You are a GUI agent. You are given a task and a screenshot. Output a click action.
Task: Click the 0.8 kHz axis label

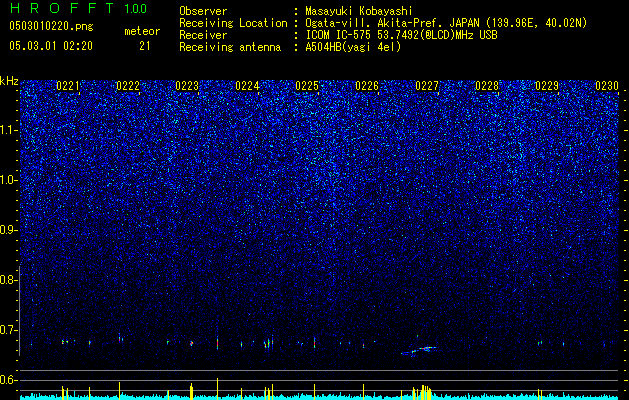[x=8, y=280]
